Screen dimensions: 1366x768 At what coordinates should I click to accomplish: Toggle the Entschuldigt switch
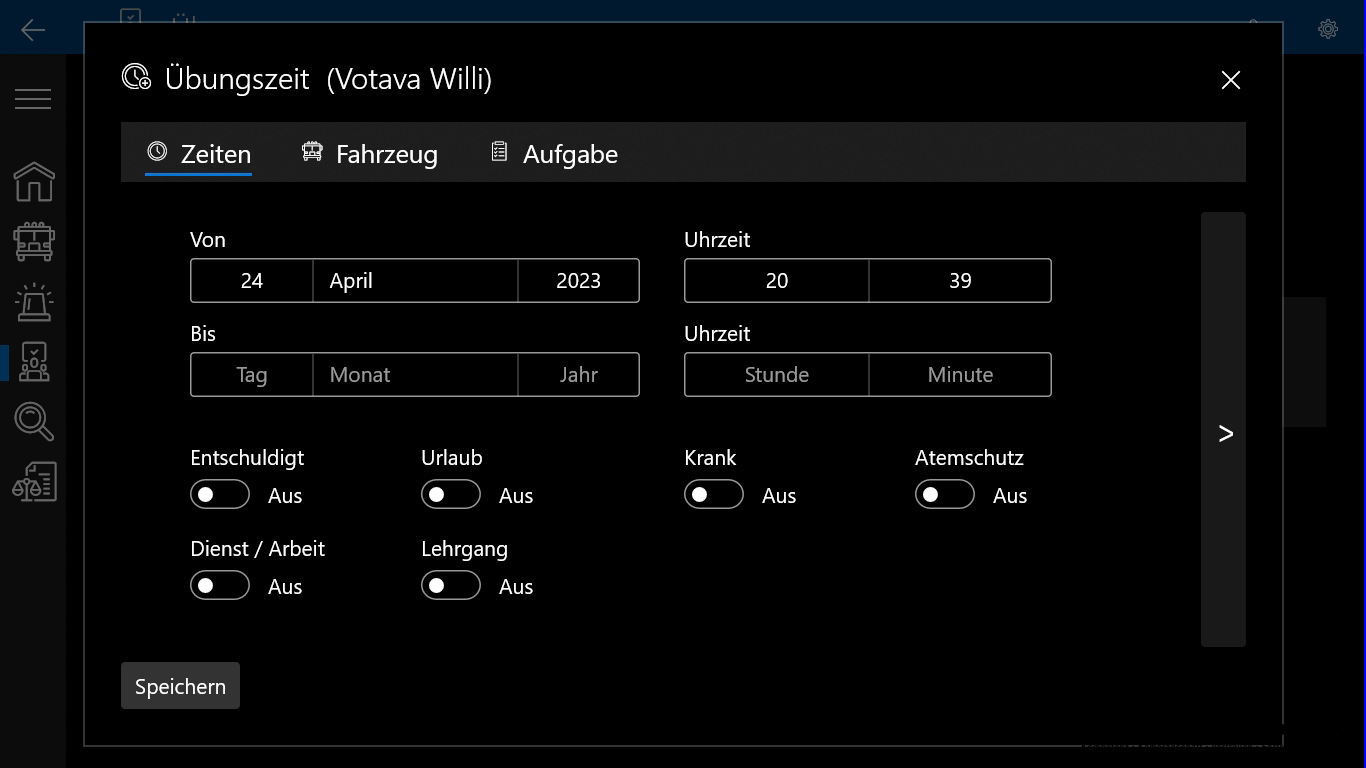click(220, 495)
